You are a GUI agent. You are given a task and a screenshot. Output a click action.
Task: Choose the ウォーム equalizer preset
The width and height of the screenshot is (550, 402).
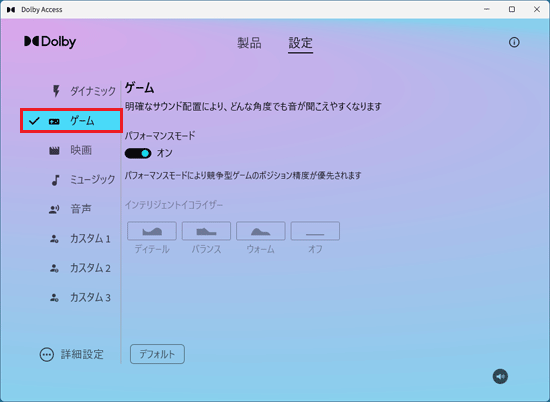261,231
